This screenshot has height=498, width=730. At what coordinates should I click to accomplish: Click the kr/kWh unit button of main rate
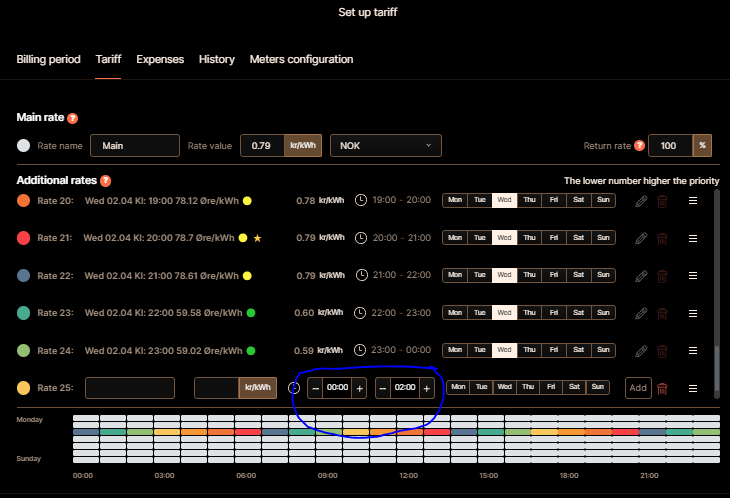(x=303, y=146)
